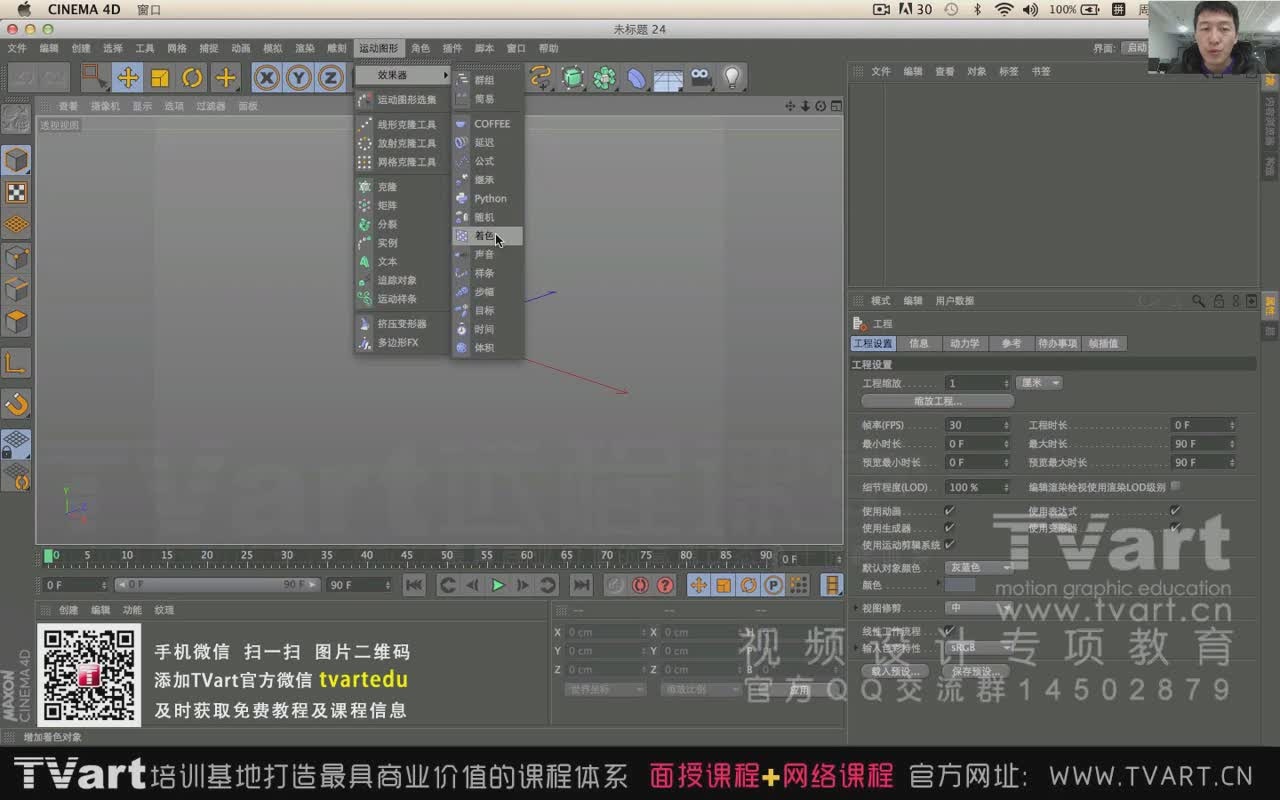The height and width of the screenshot is (800, 1280).
Task: Select points mode cube icon in sidebar
Action: tap(16, 258)
